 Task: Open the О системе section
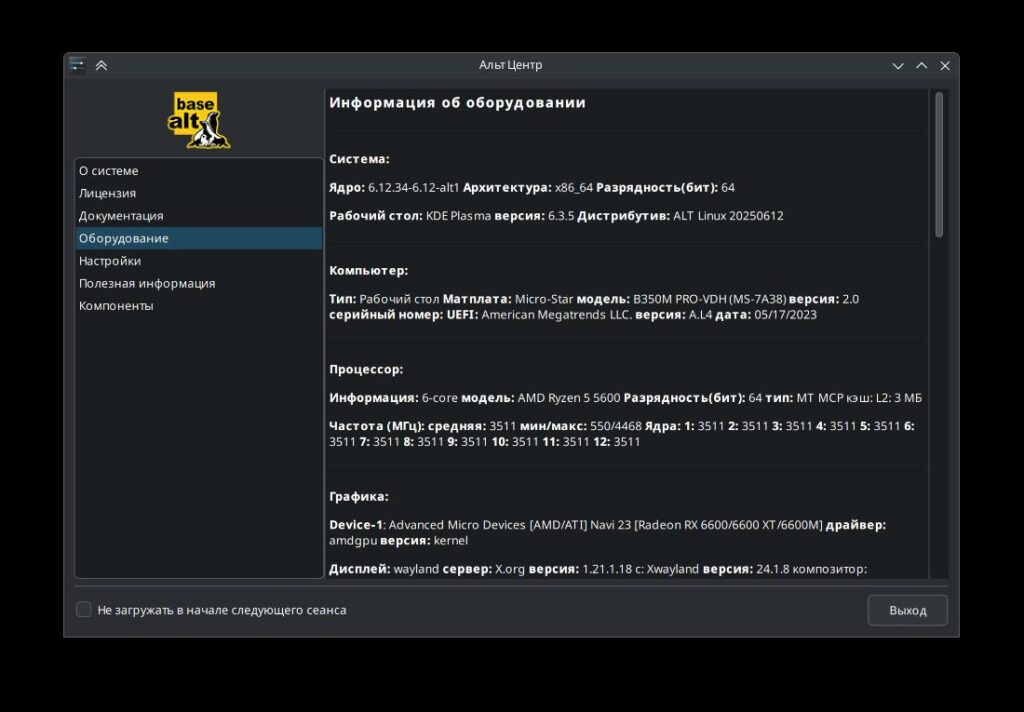[199, 170]
